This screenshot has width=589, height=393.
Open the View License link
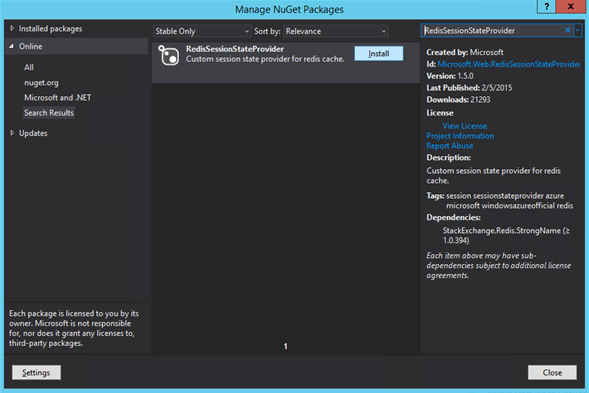coord(465,126)
